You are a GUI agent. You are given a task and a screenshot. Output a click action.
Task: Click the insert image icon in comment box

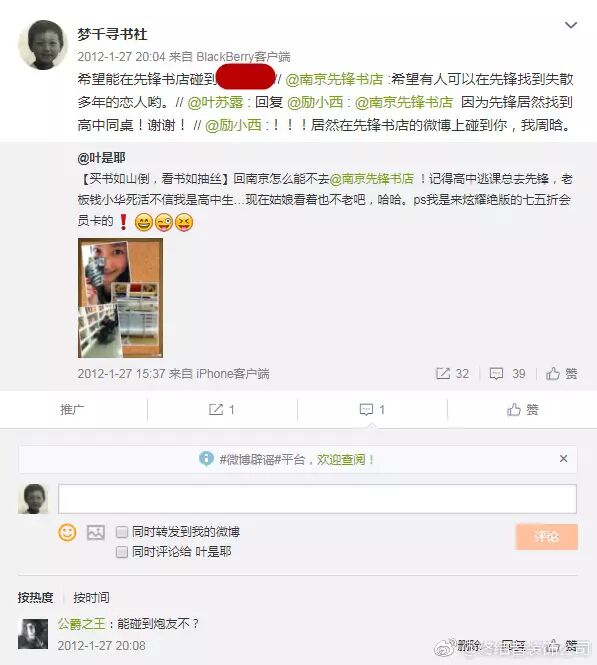tap(95, 532)
